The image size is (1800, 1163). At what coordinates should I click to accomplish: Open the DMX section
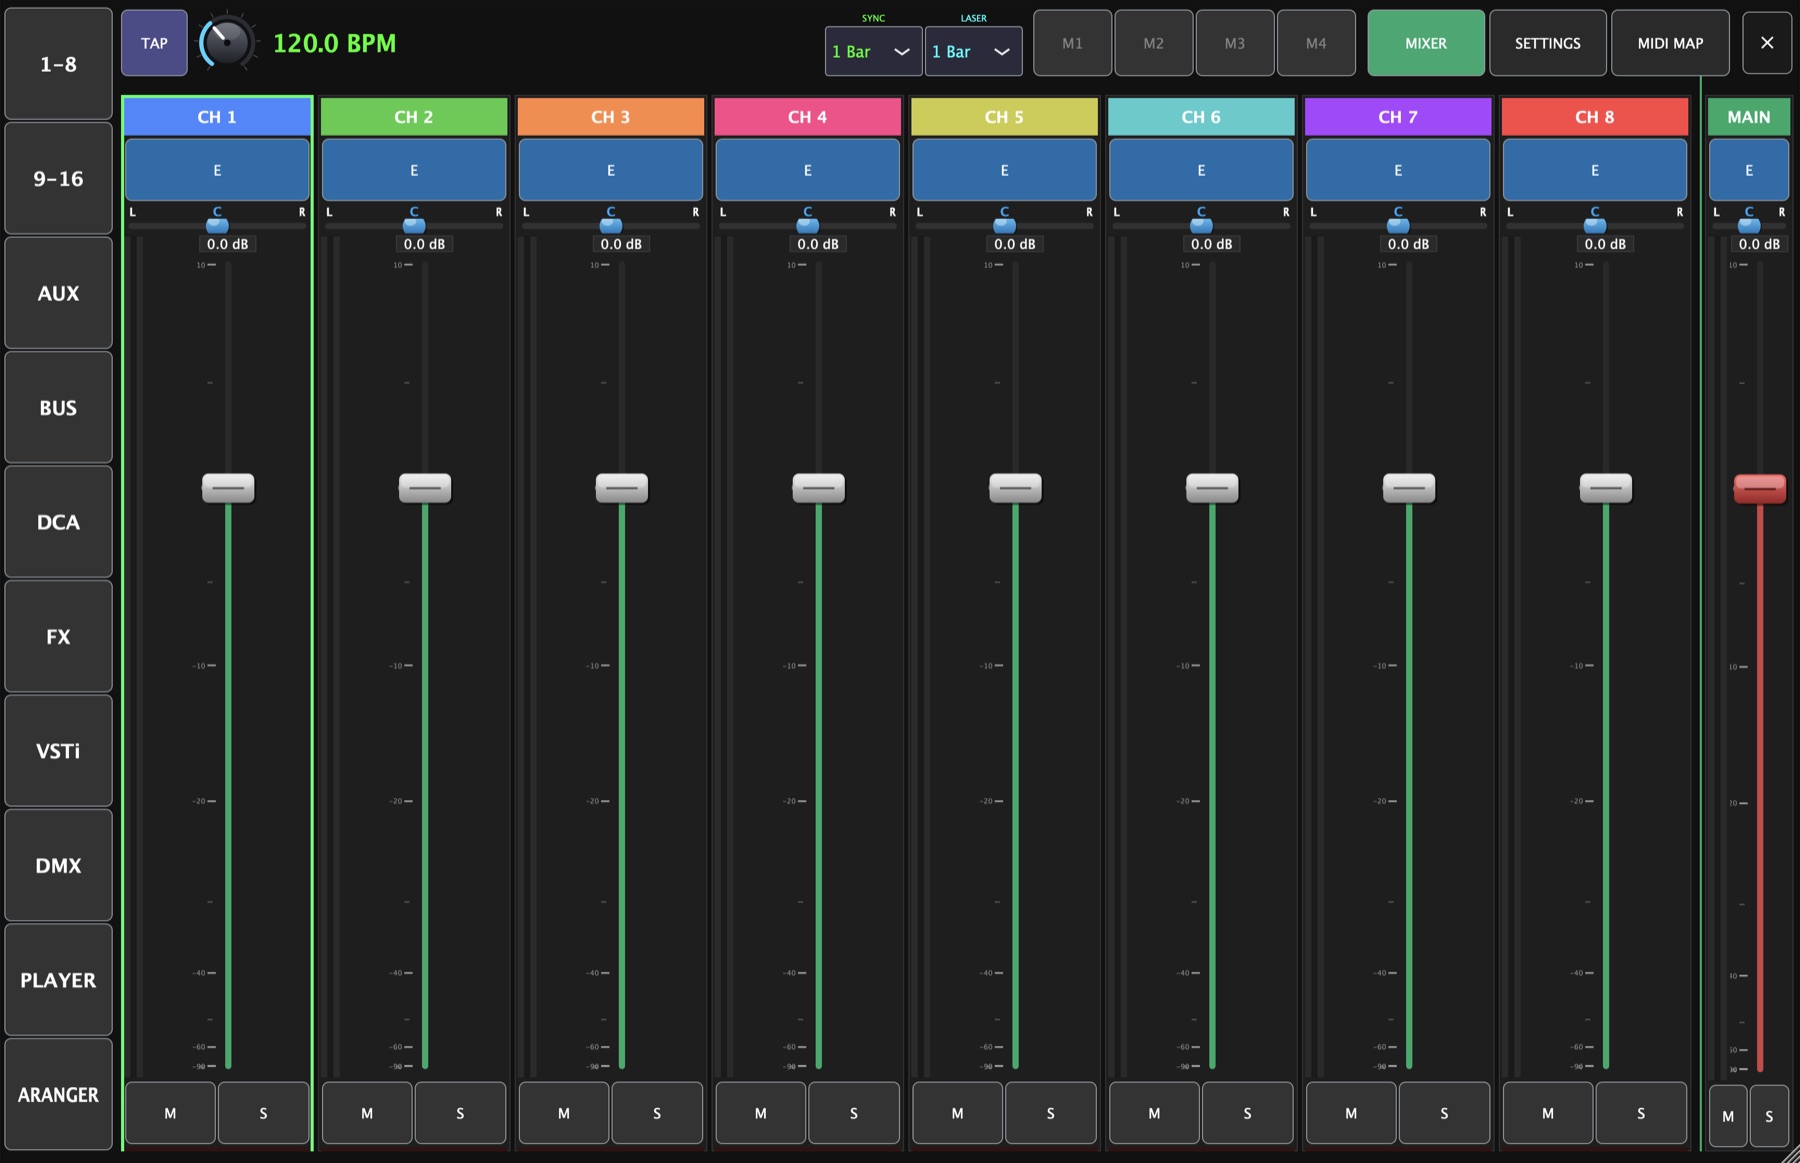[x=58, y=866]
